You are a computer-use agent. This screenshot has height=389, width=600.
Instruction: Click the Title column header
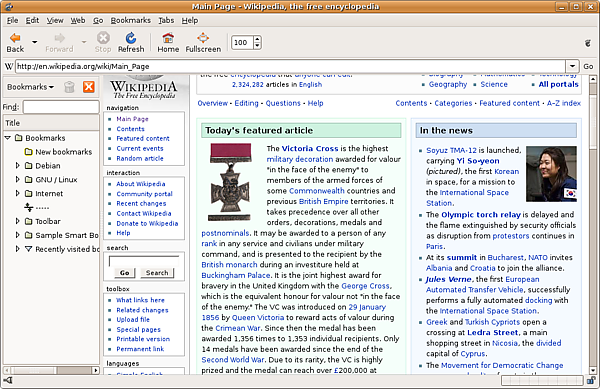pos(51,123)
